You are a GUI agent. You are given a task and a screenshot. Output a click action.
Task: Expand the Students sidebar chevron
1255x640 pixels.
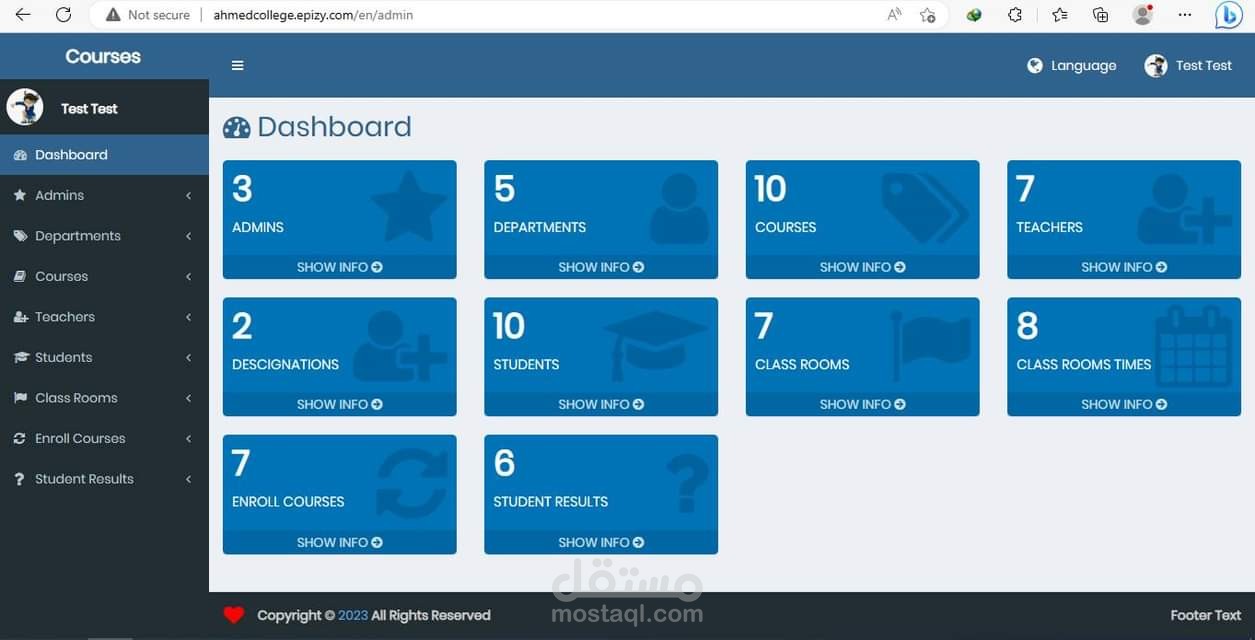pyautogui.click(x=188, y=358)
